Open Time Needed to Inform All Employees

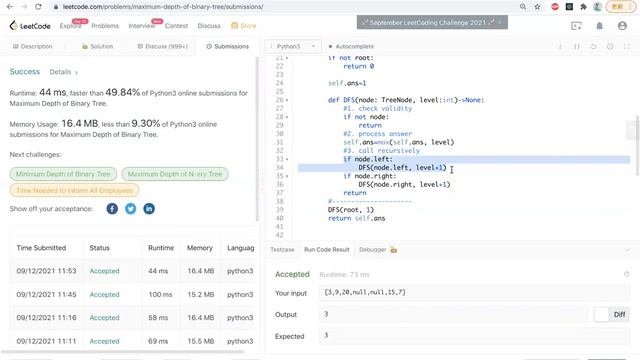pos(74,190)
